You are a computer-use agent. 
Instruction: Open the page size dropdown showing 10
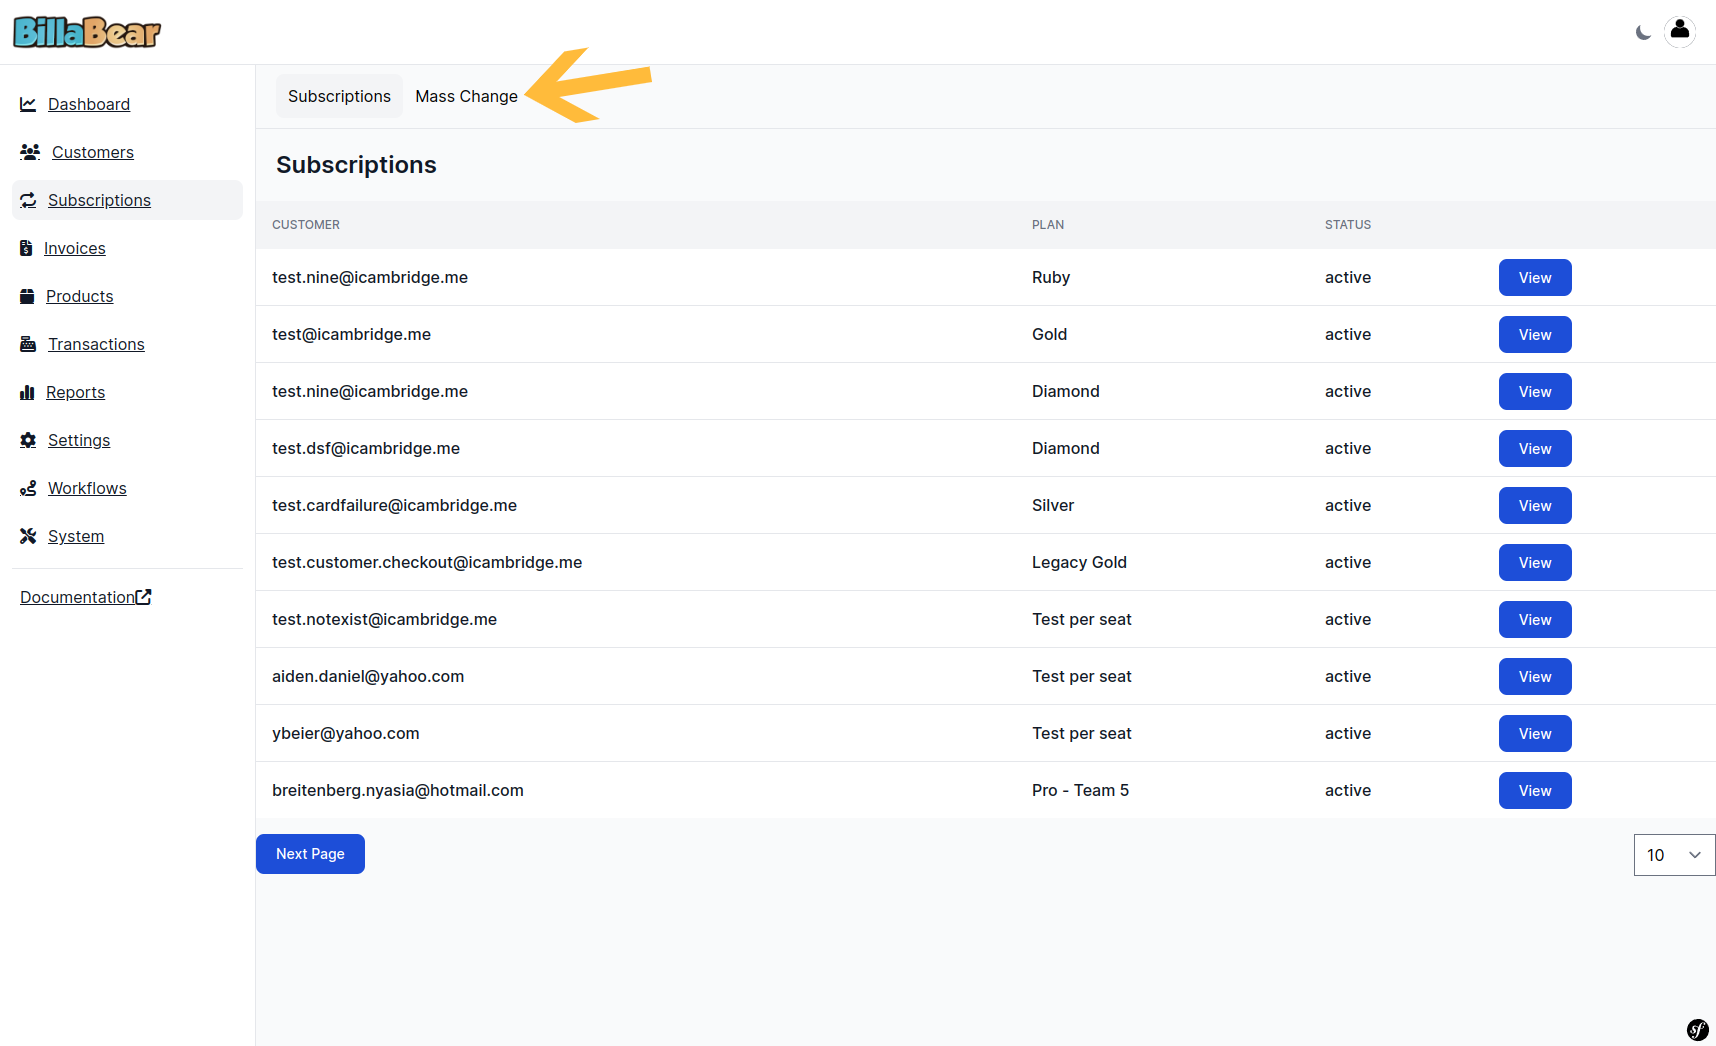pyautogui.click(x=1674, y=855)
